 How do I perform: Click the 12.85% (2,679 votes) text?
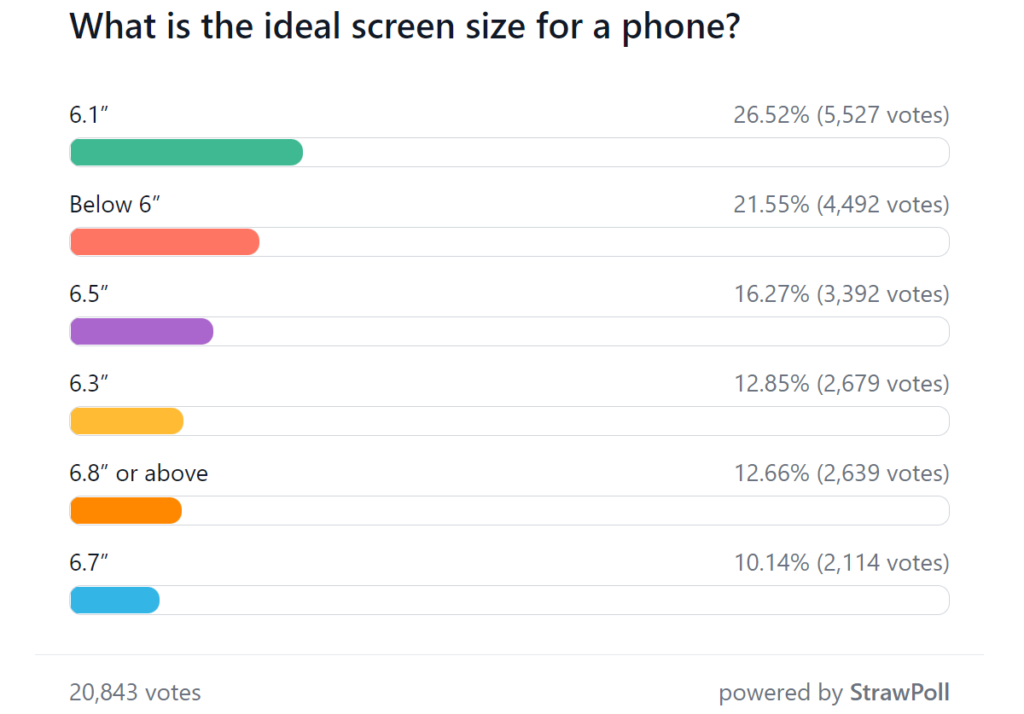pyautogui.click(x=840, y=384)
